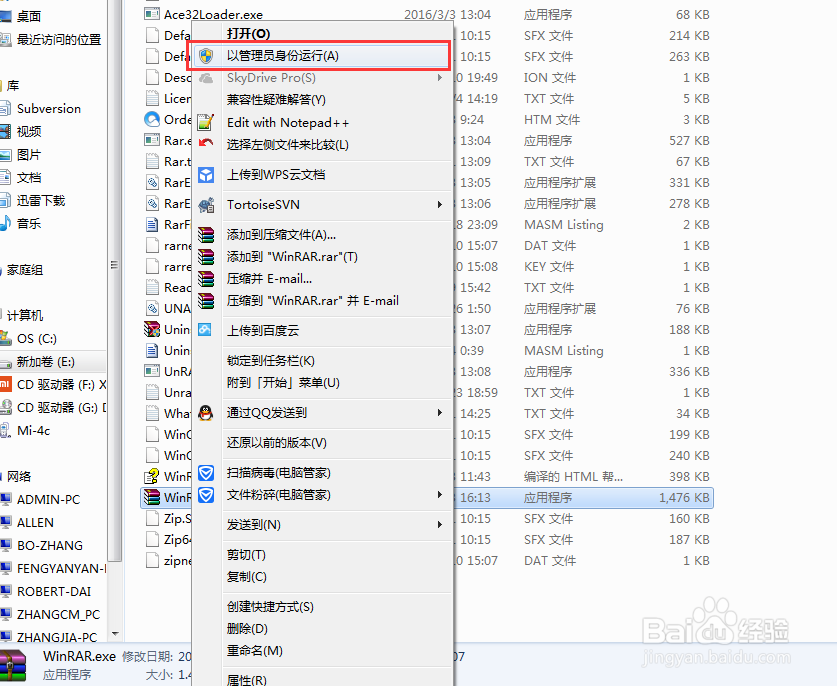The image size is (837, 686).
Task: Select Edit with Notepad++
Action: point(288,123)
